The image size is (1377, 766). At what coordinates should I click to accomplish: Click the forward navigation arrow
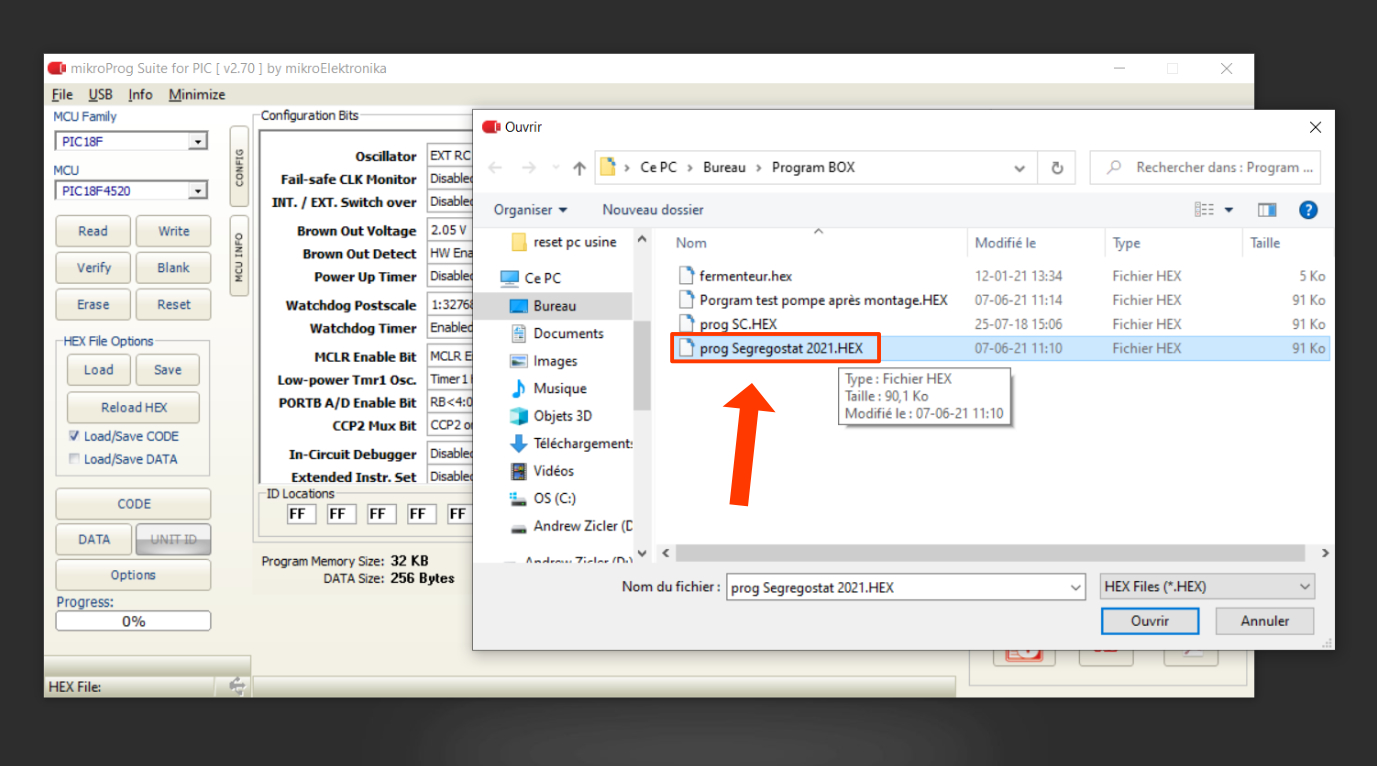click(529, 168)
